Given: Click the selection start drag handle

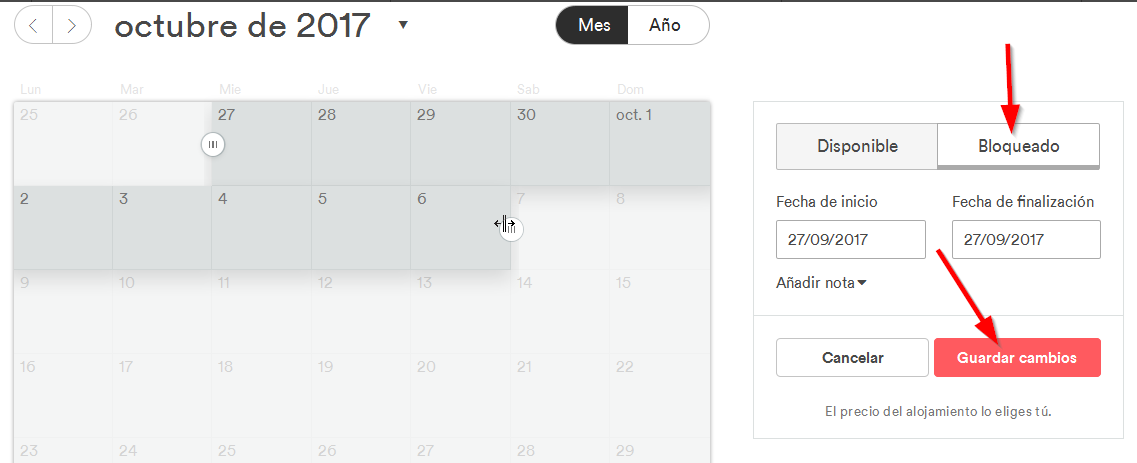Looking at the screenshot, I should [212, 145].
